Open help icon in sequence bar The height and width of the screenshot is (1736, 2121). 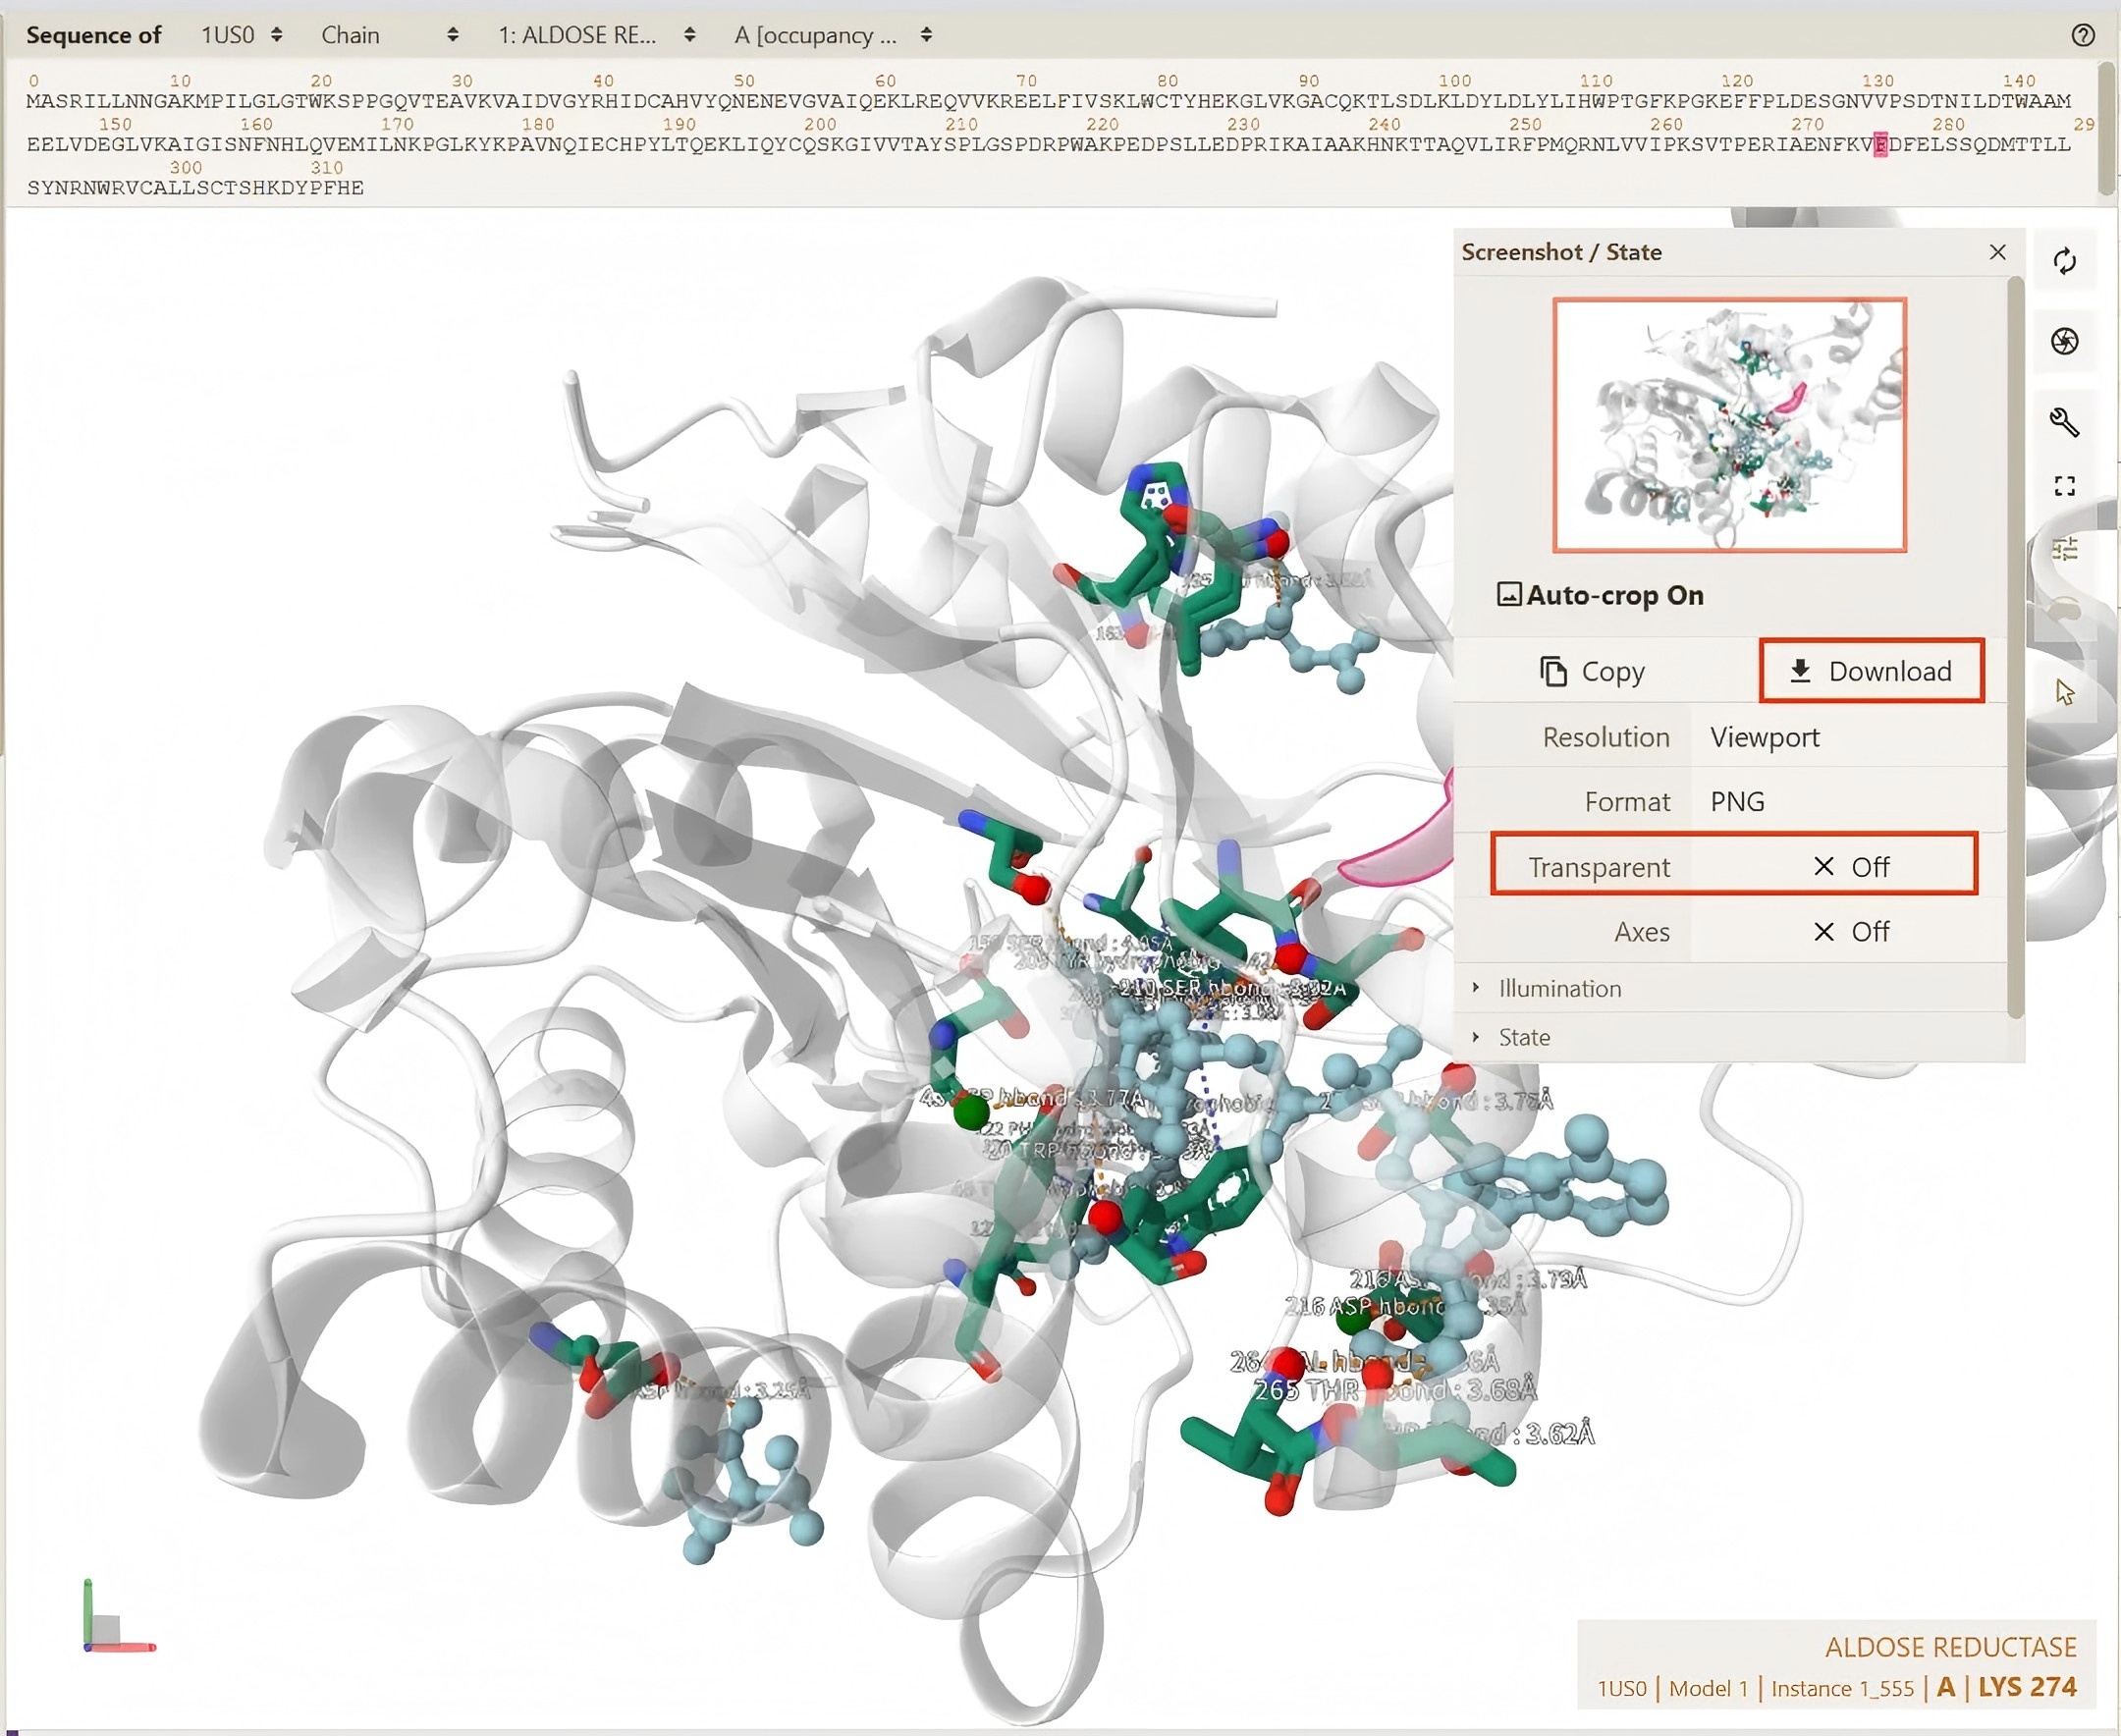(2082, 36)
